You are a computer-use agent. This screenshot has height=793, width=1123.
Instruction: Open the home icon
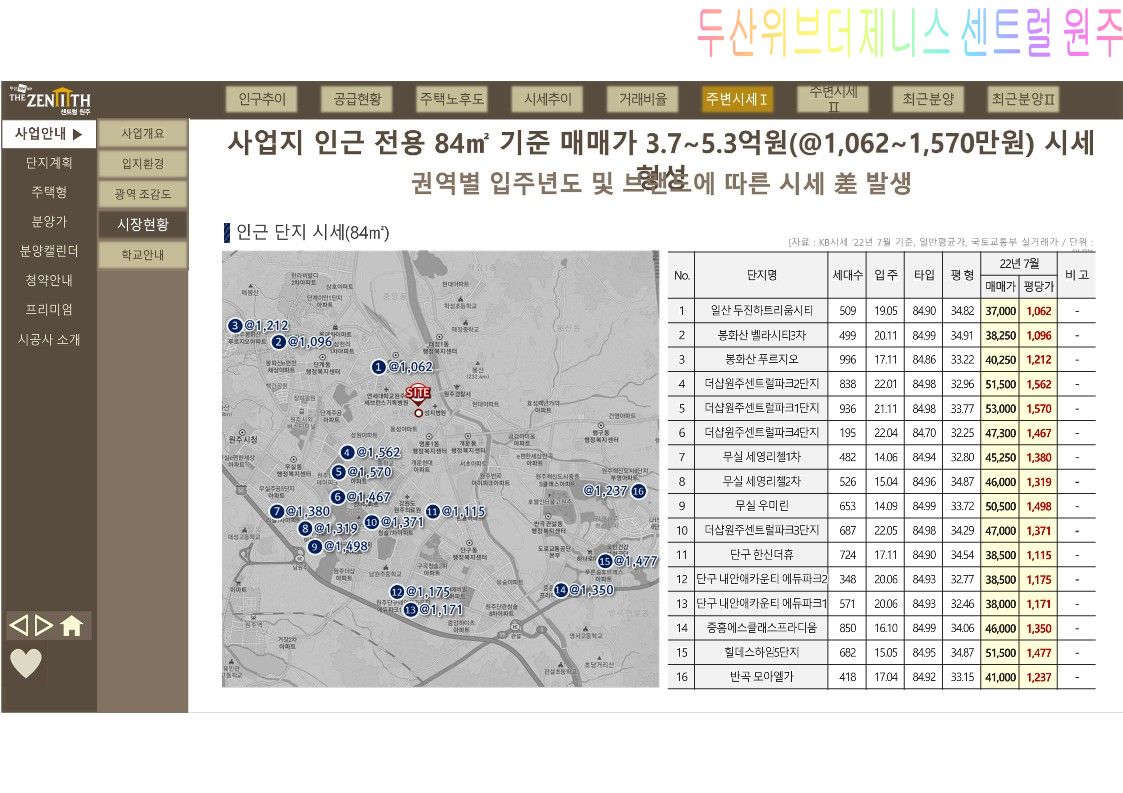[x=71, y=625]
